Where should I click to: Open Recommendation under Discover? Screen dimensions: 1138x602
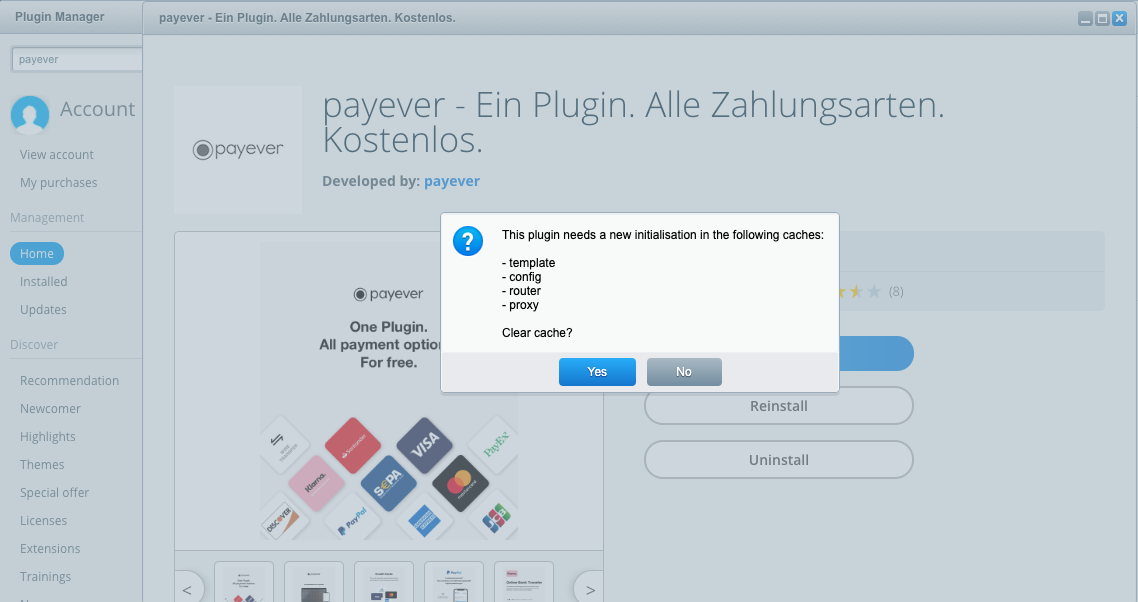pyautogui.click(x=69, y=381)
